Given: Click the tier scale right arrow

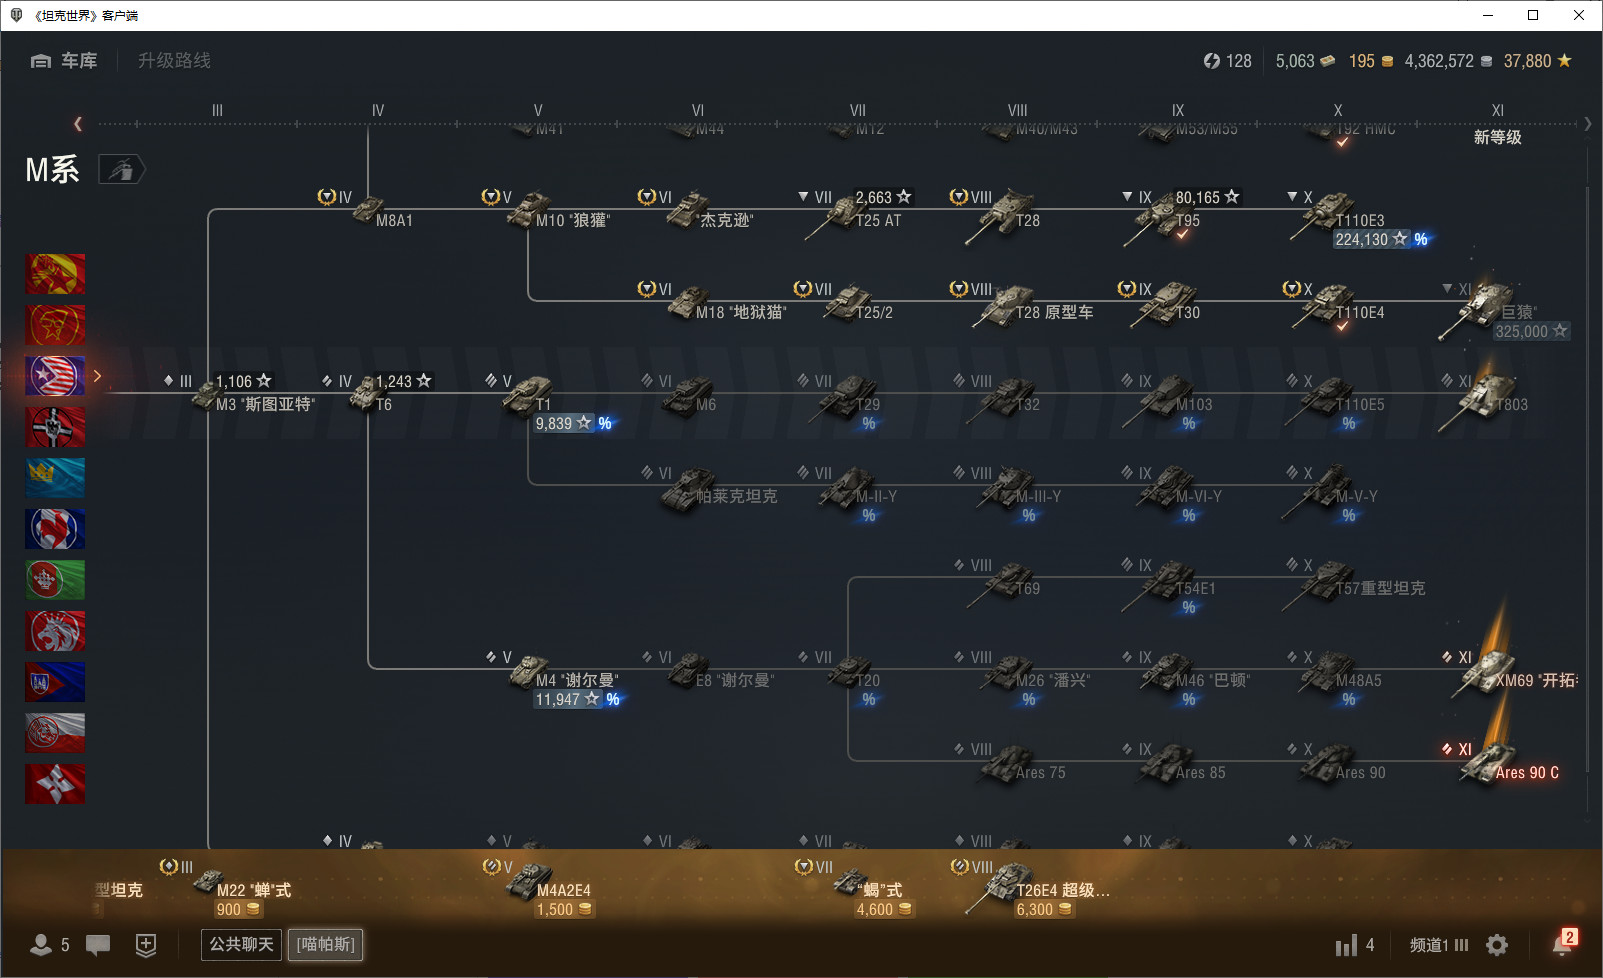Looking at the screenshot, I should pos(1587,124).
